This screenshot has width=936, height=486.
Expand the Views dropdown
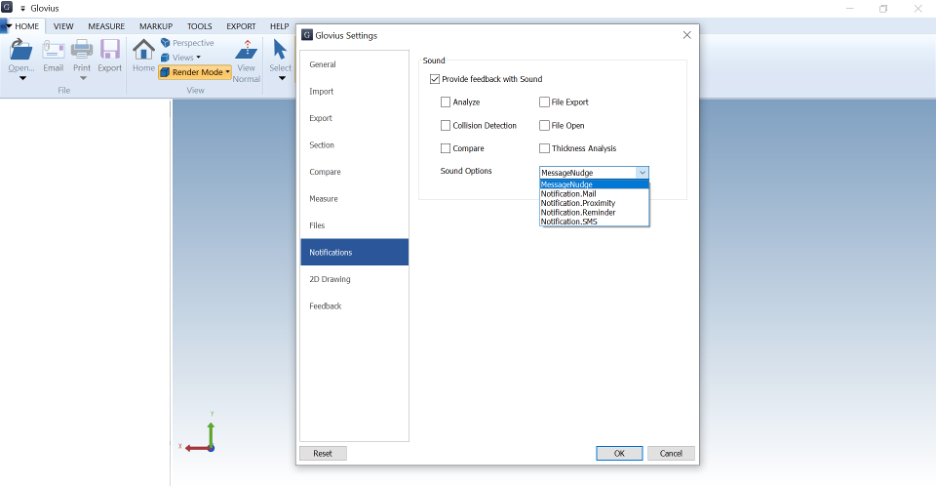[198, 57]
